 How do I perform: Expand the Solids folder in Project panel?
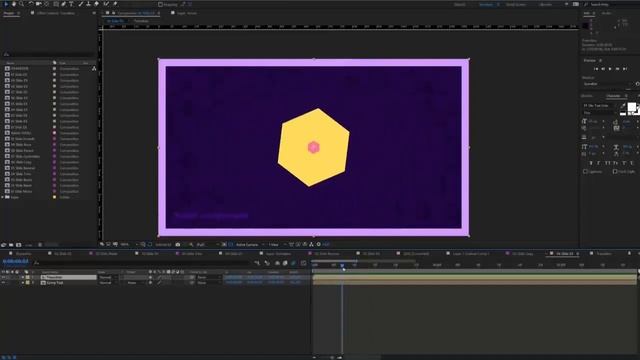(3, 197)
